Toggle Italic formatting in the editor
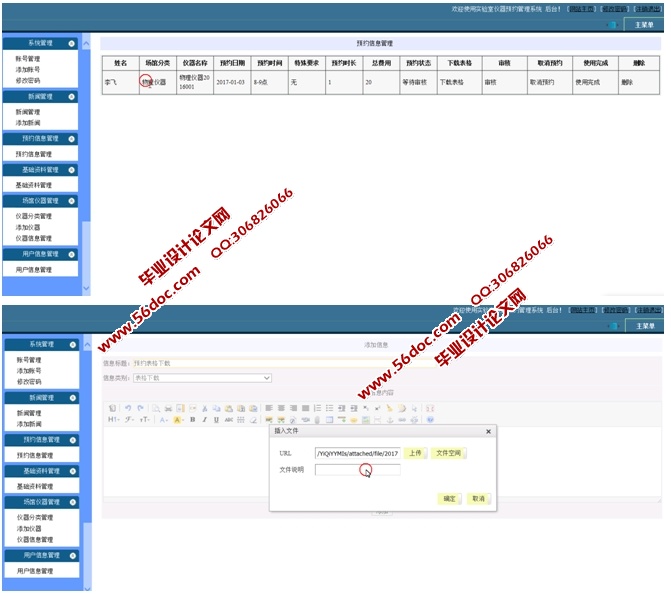The height and width of the screenshot is (602, 671). click(x=205, y=420)
